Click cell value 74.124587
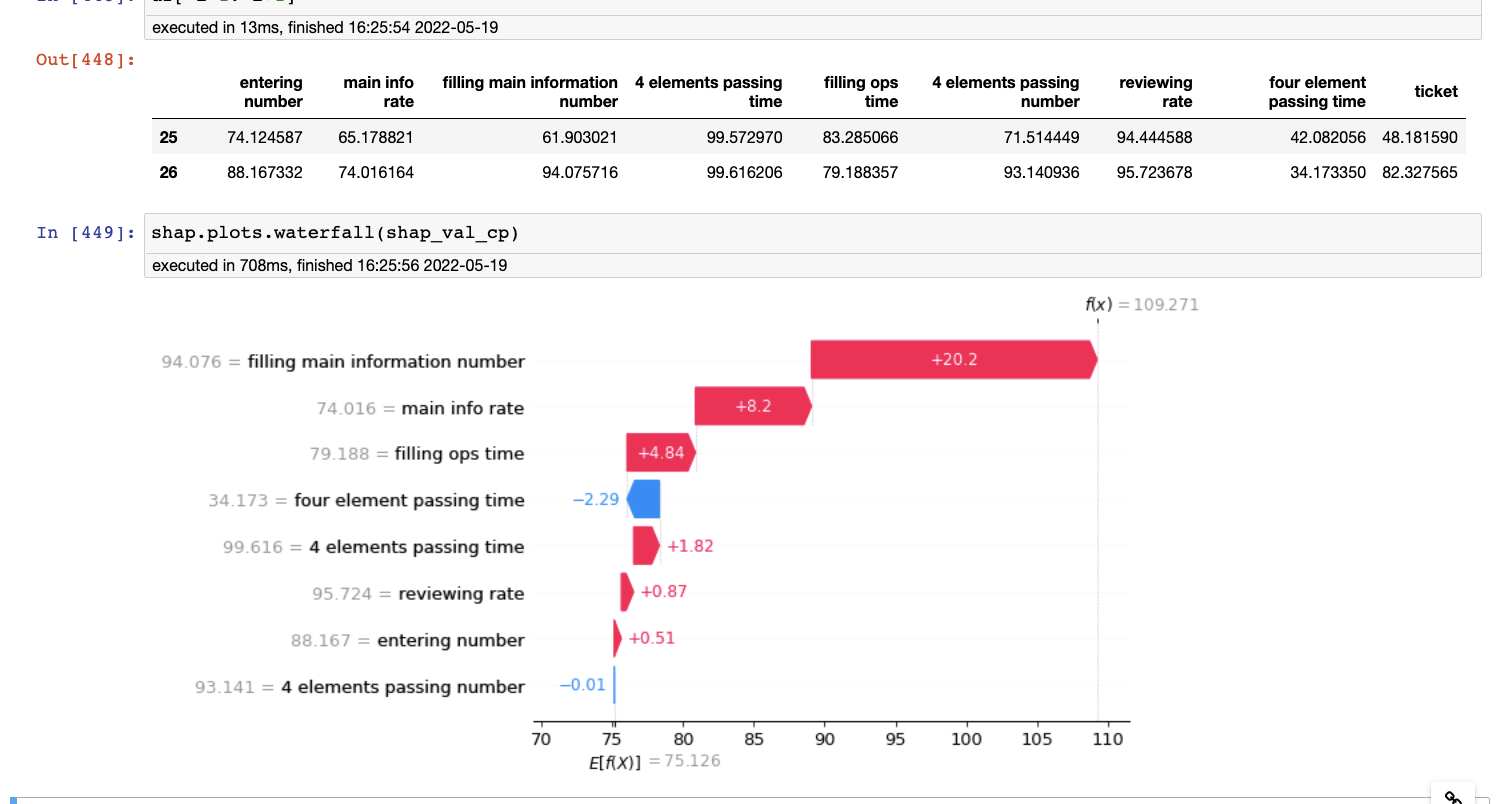 [265, 137]
